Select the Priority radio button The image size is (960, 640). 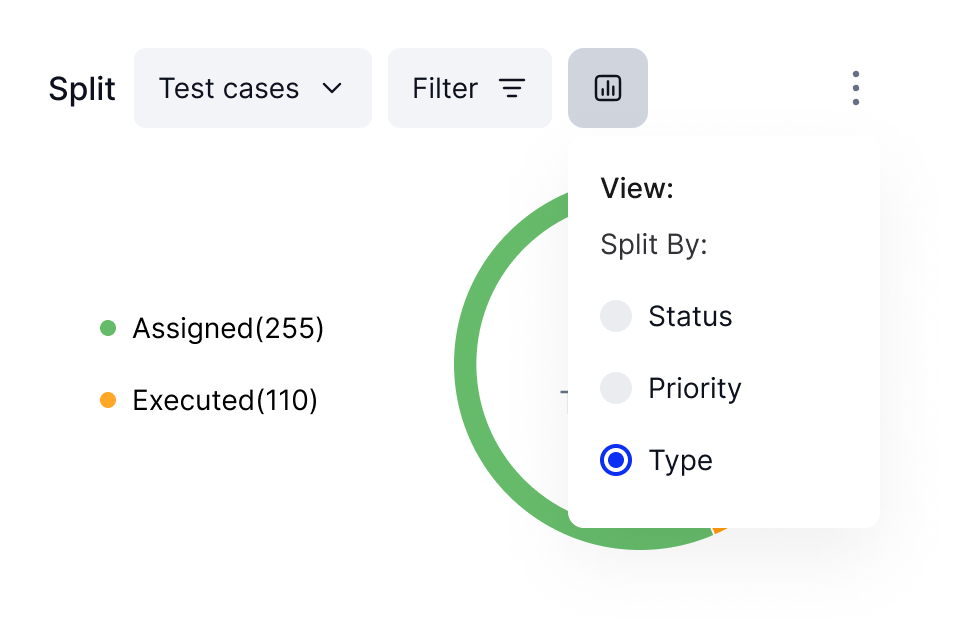(x=615, y=388)
